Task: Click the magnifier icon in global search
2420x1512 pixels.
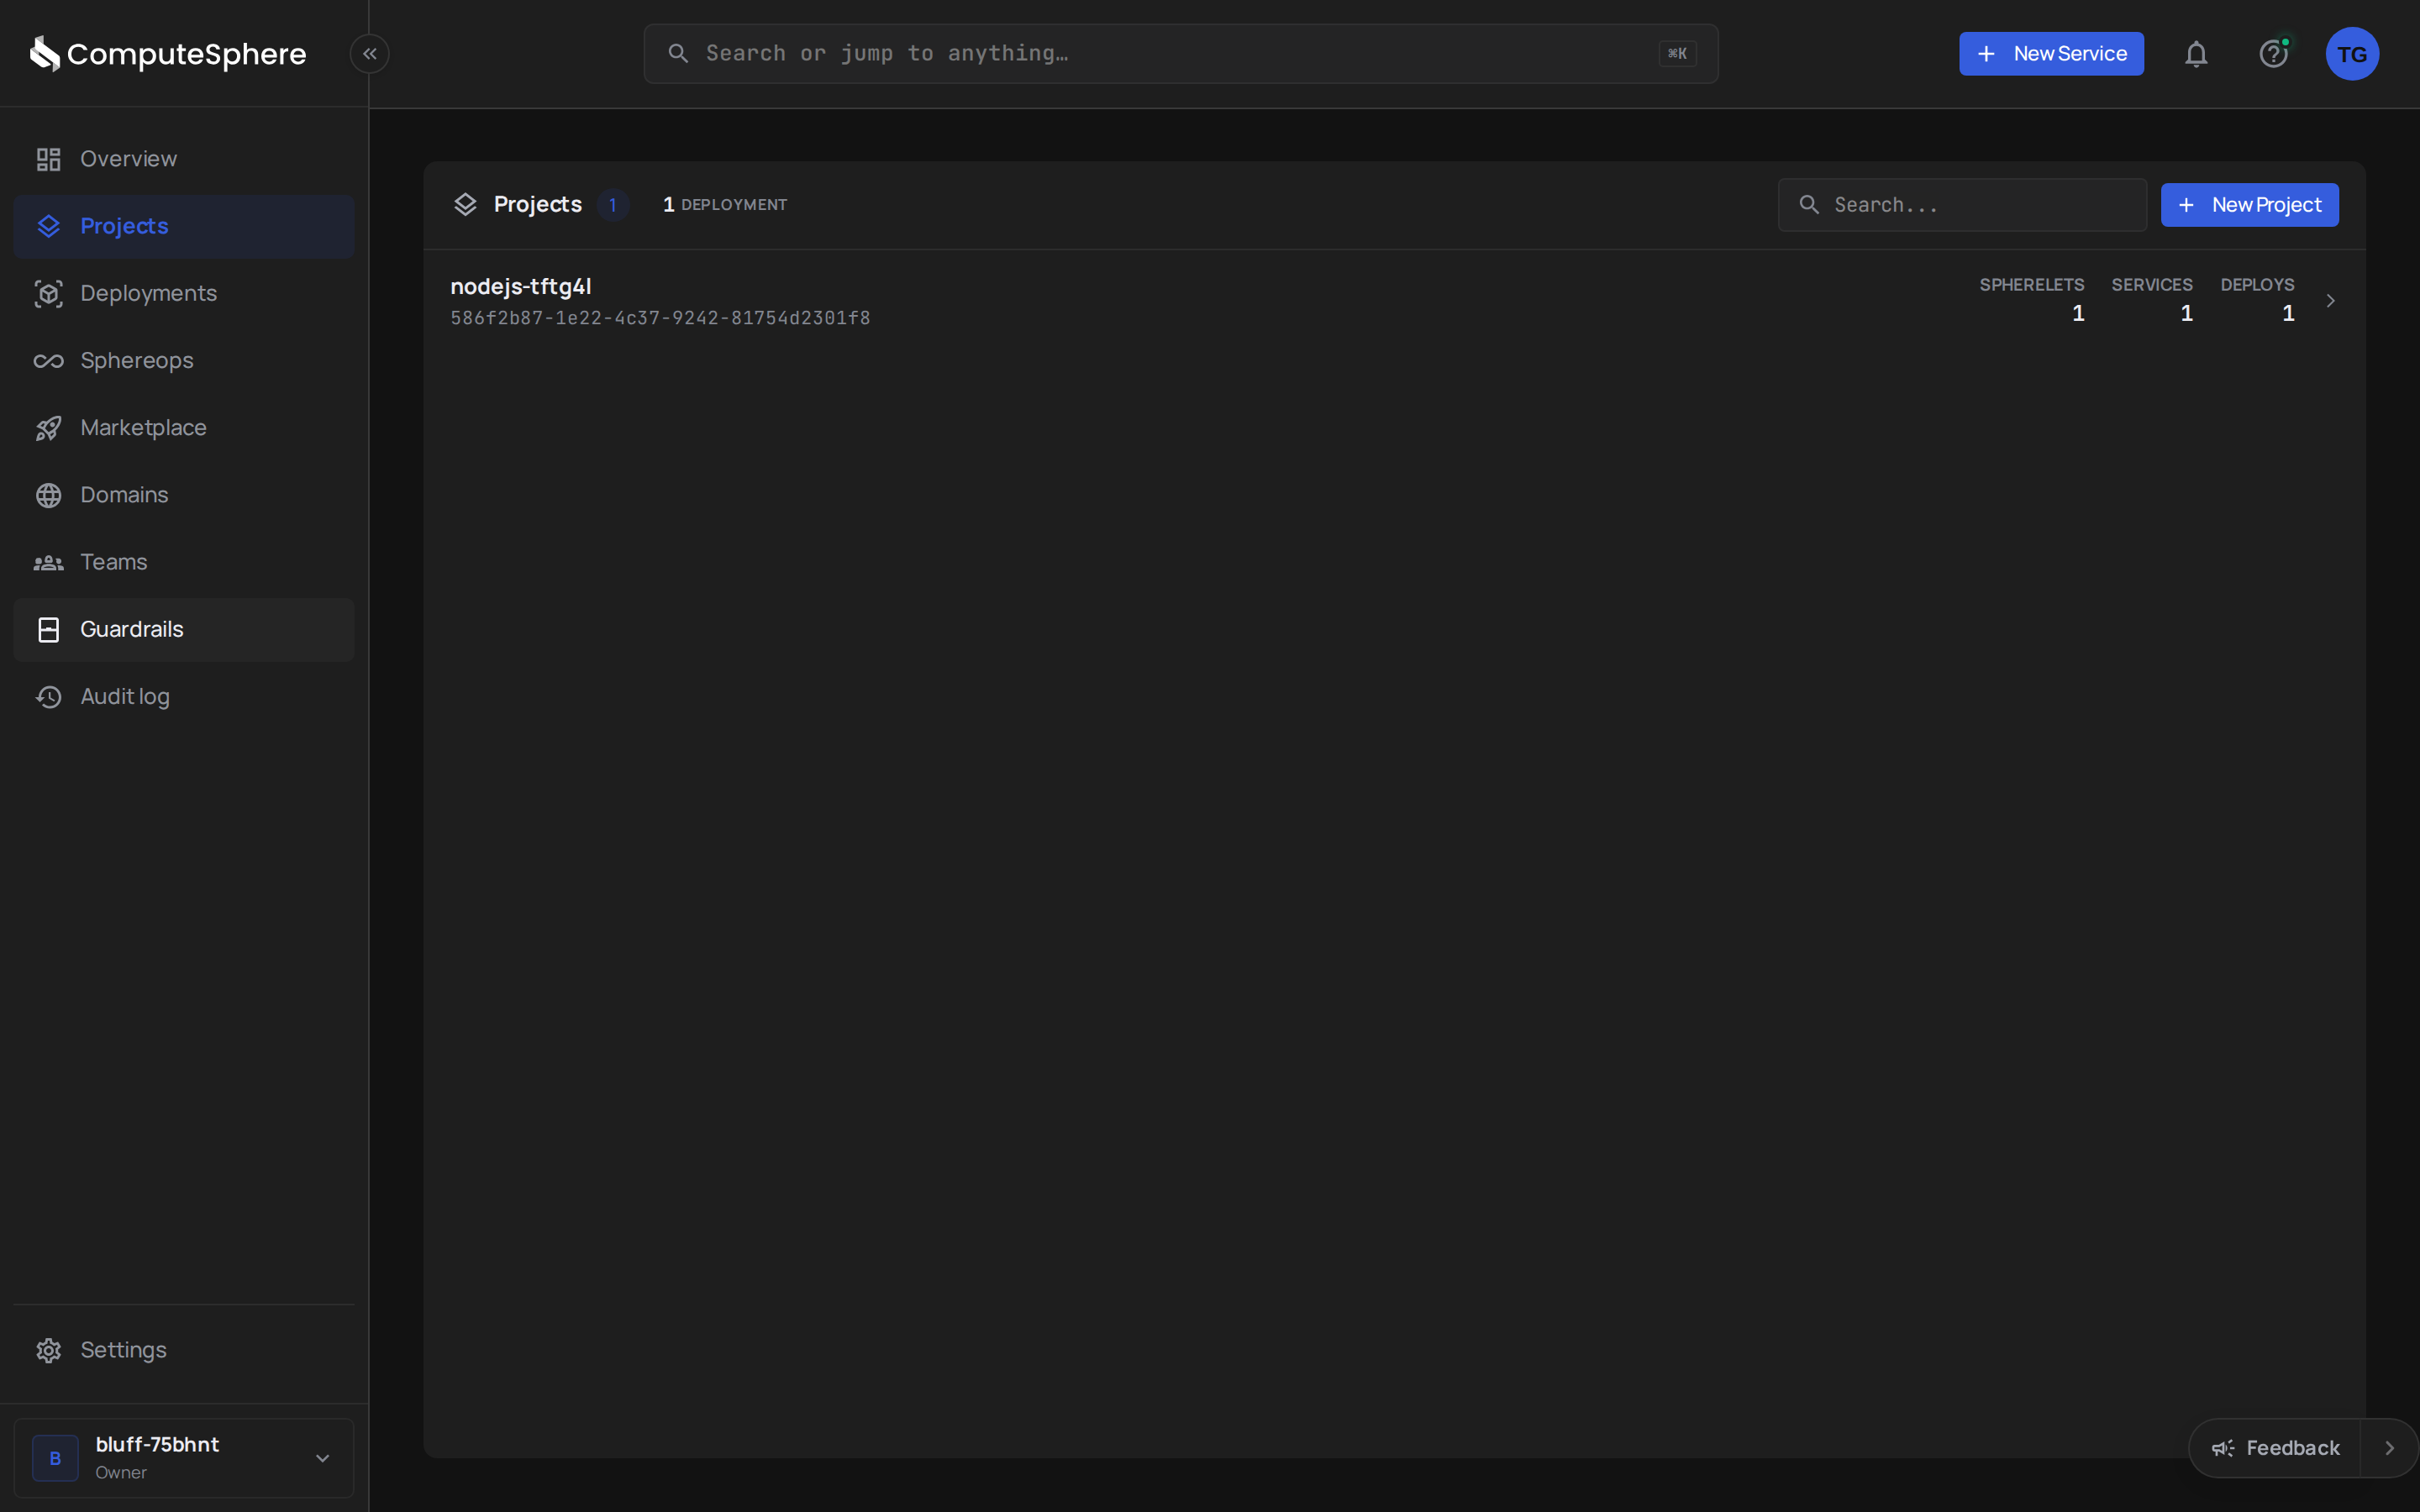Action: (678, 53)
